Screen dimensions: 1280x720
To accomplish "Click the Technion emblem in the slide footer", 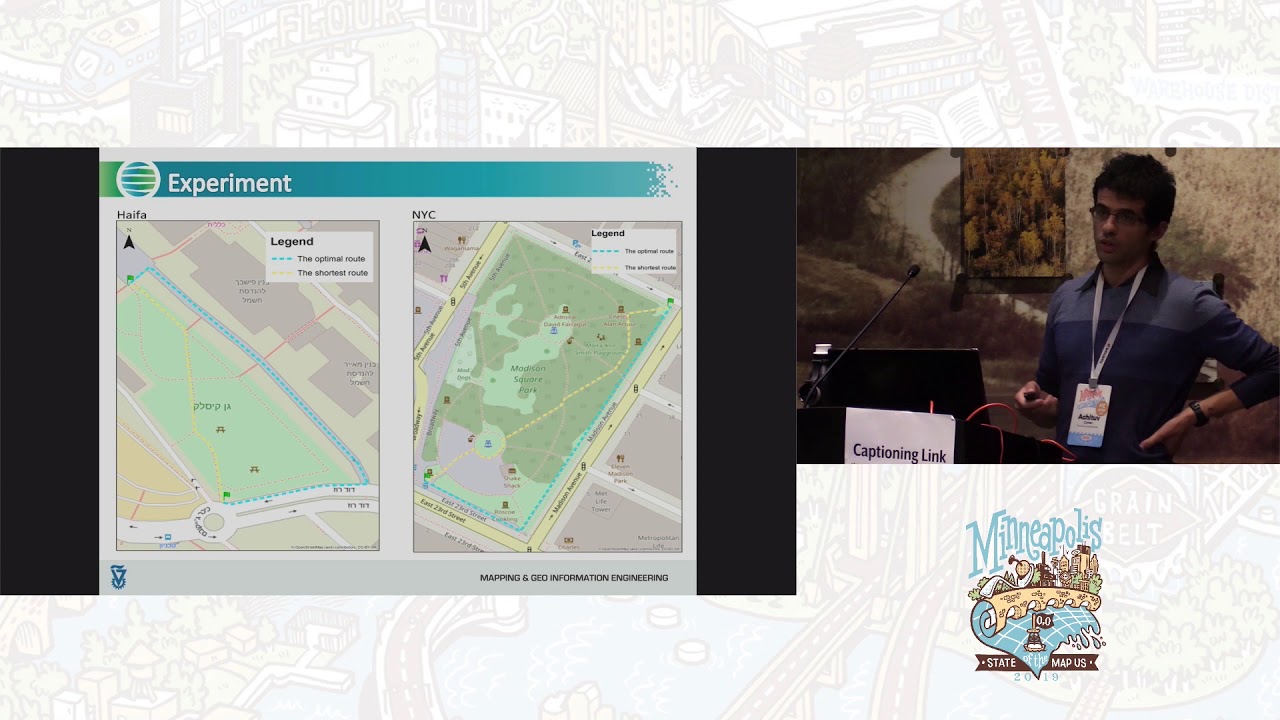I will tap(118, 577).
